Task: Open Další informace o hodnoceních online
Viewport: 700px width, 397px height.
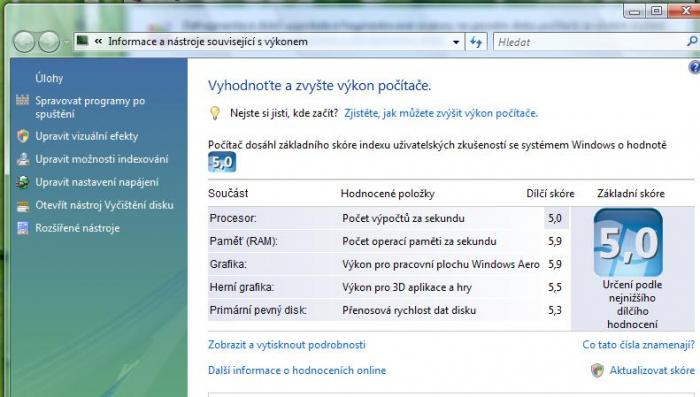Action: click(297, 370)
